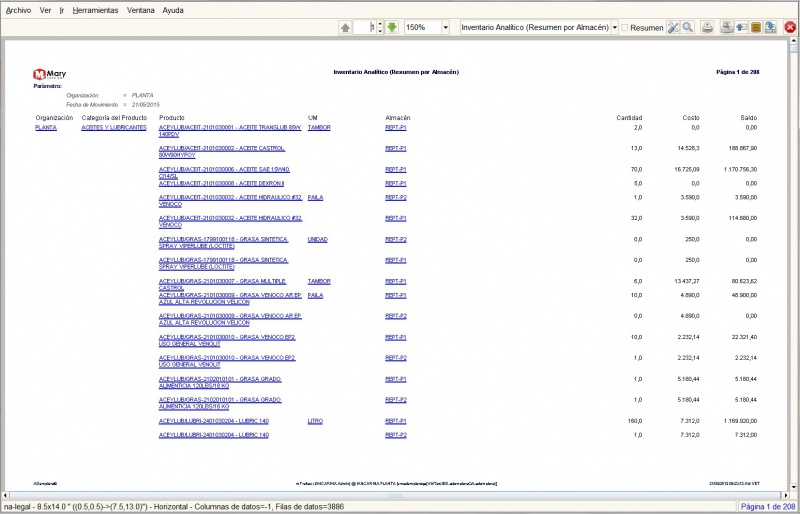
Task: Go to previous page with gray up arrow
Action: [345, 28]
